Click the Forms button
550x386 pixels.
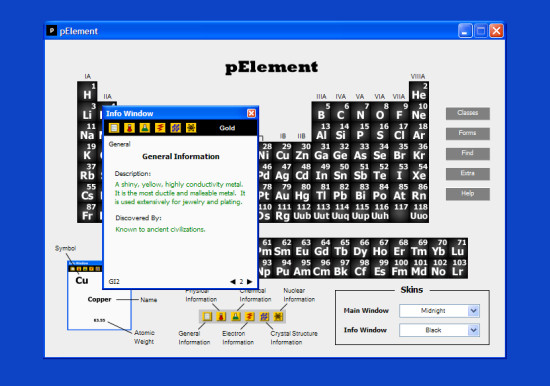click(x=468, y=133)
